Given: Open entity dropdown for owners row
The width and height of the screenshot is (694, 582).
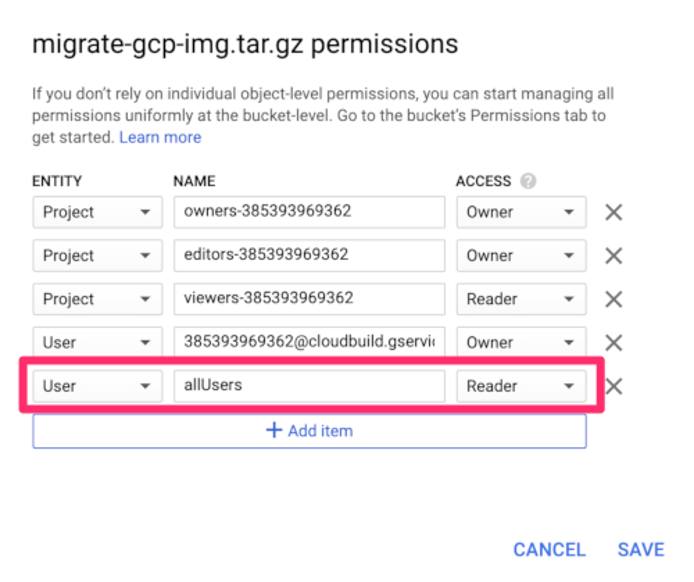Looking at the screenshot, I should [x=97, y=212].
